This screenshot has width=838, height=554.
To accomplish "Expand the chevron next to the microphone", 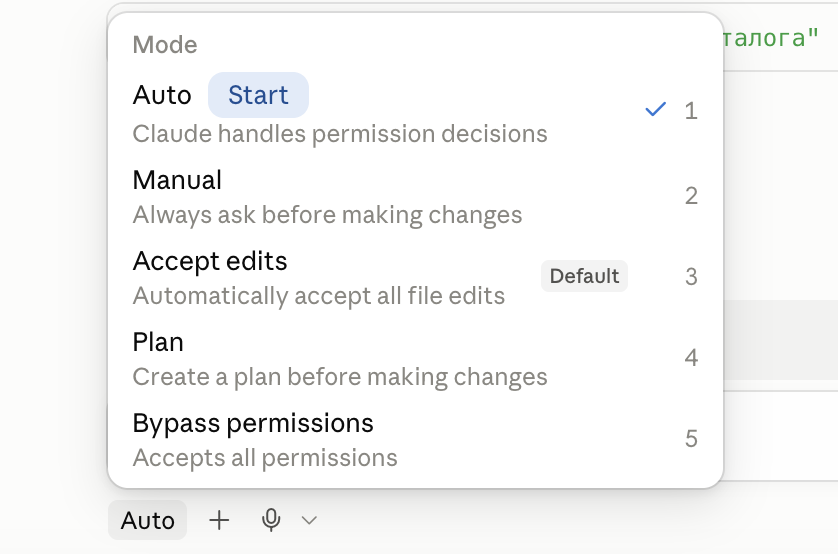I will click(309, 520).
